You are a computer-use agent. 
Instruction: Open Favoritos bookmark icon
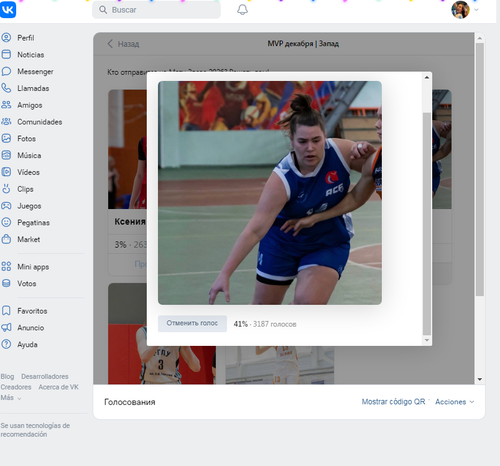pyautogui.click(x=6, y=311)
